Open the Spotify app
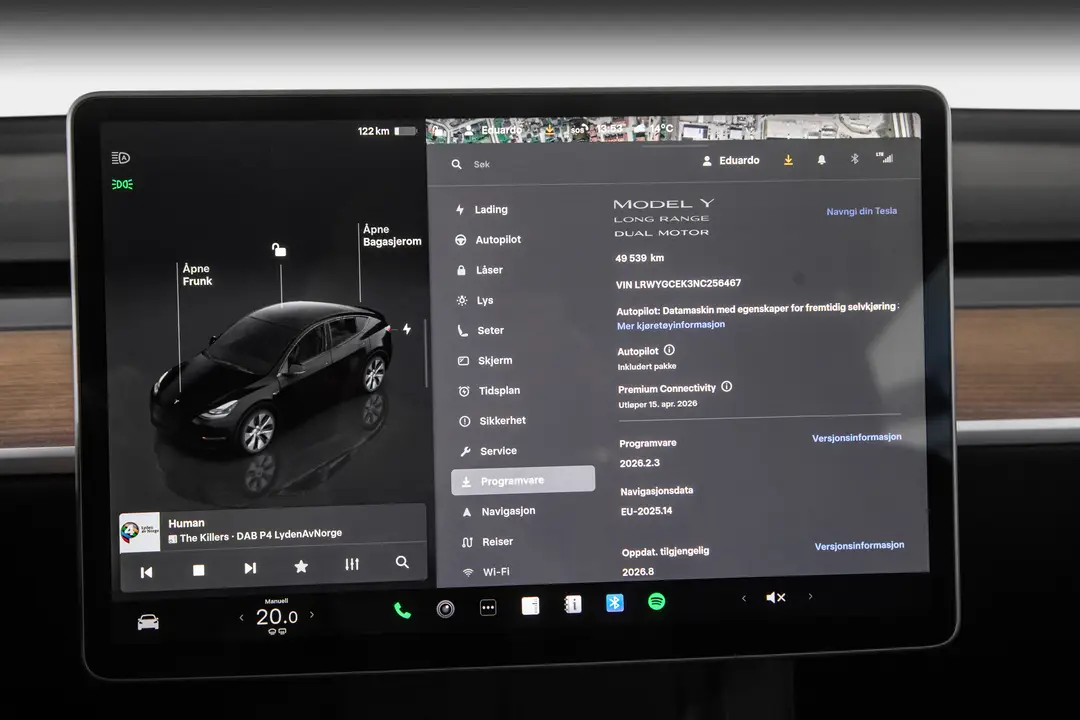The width and height of the screenshot is (1080, 720). point(657,601)
